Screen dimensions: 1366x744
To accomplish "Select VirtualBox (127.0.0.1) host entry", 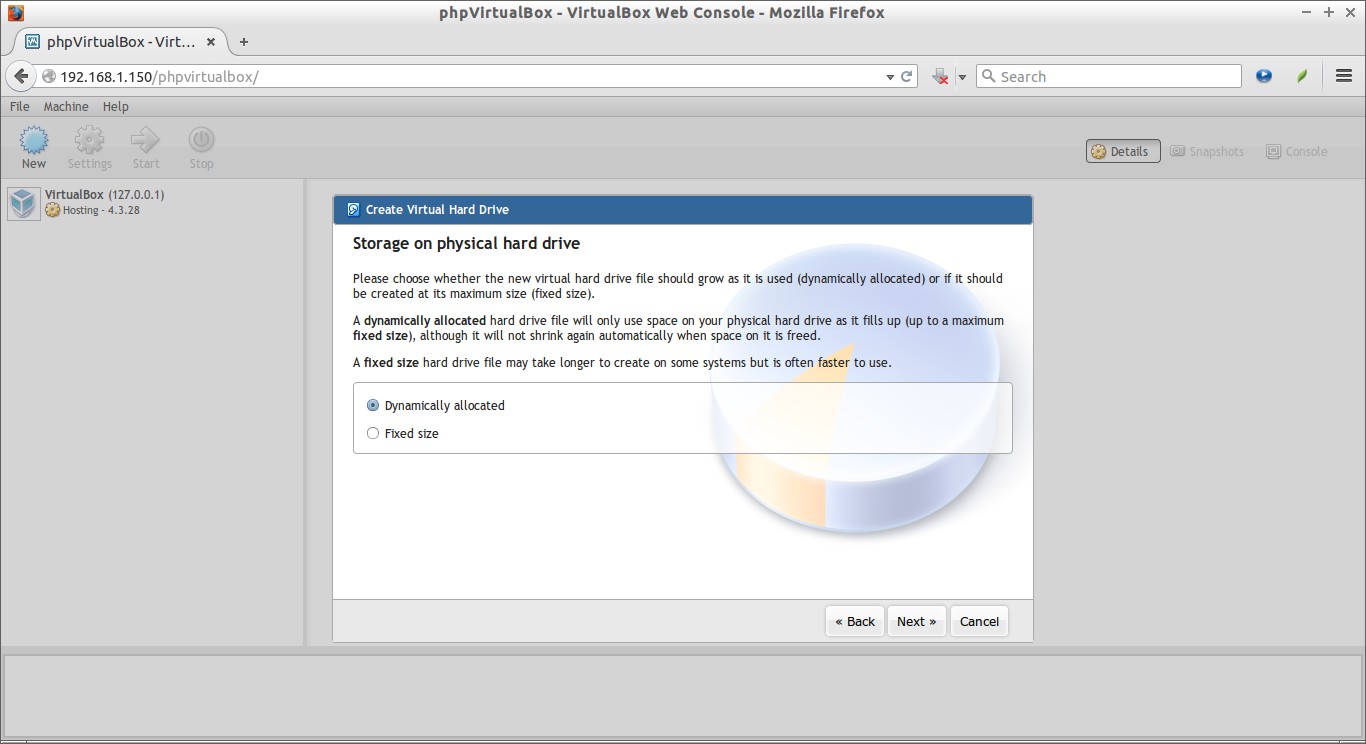I will (x=104, y=194).
